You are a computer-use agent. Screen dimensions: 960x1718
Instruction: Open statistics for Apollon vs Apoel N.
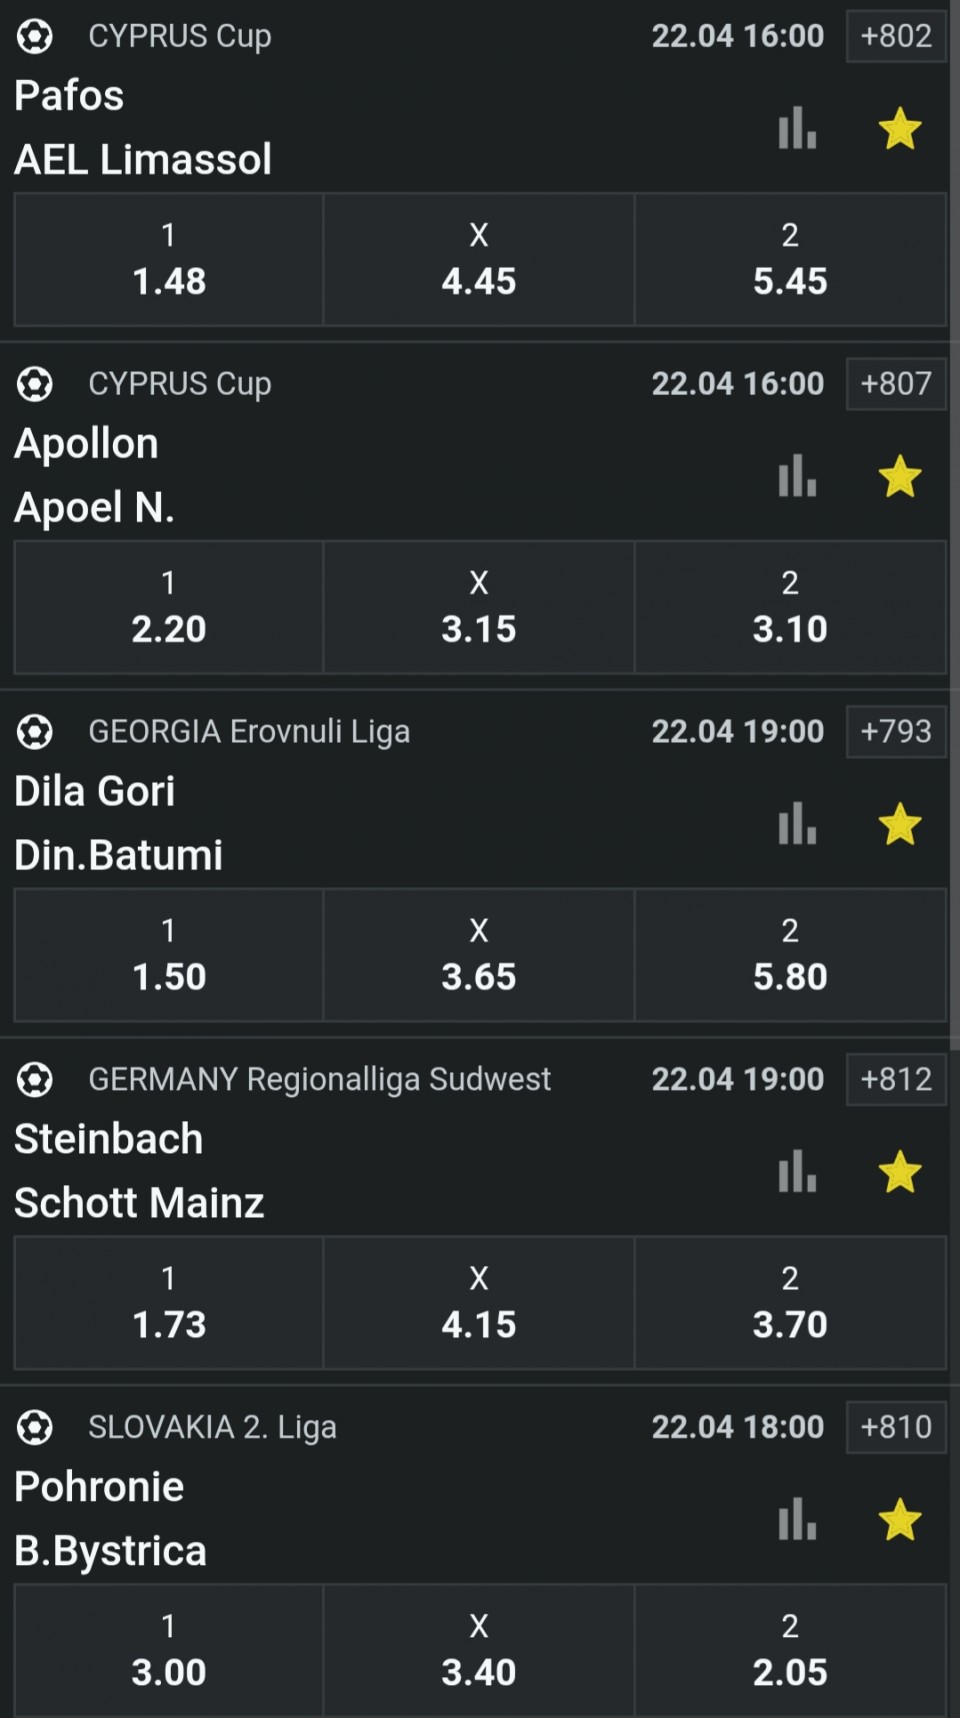click(797, 476)
